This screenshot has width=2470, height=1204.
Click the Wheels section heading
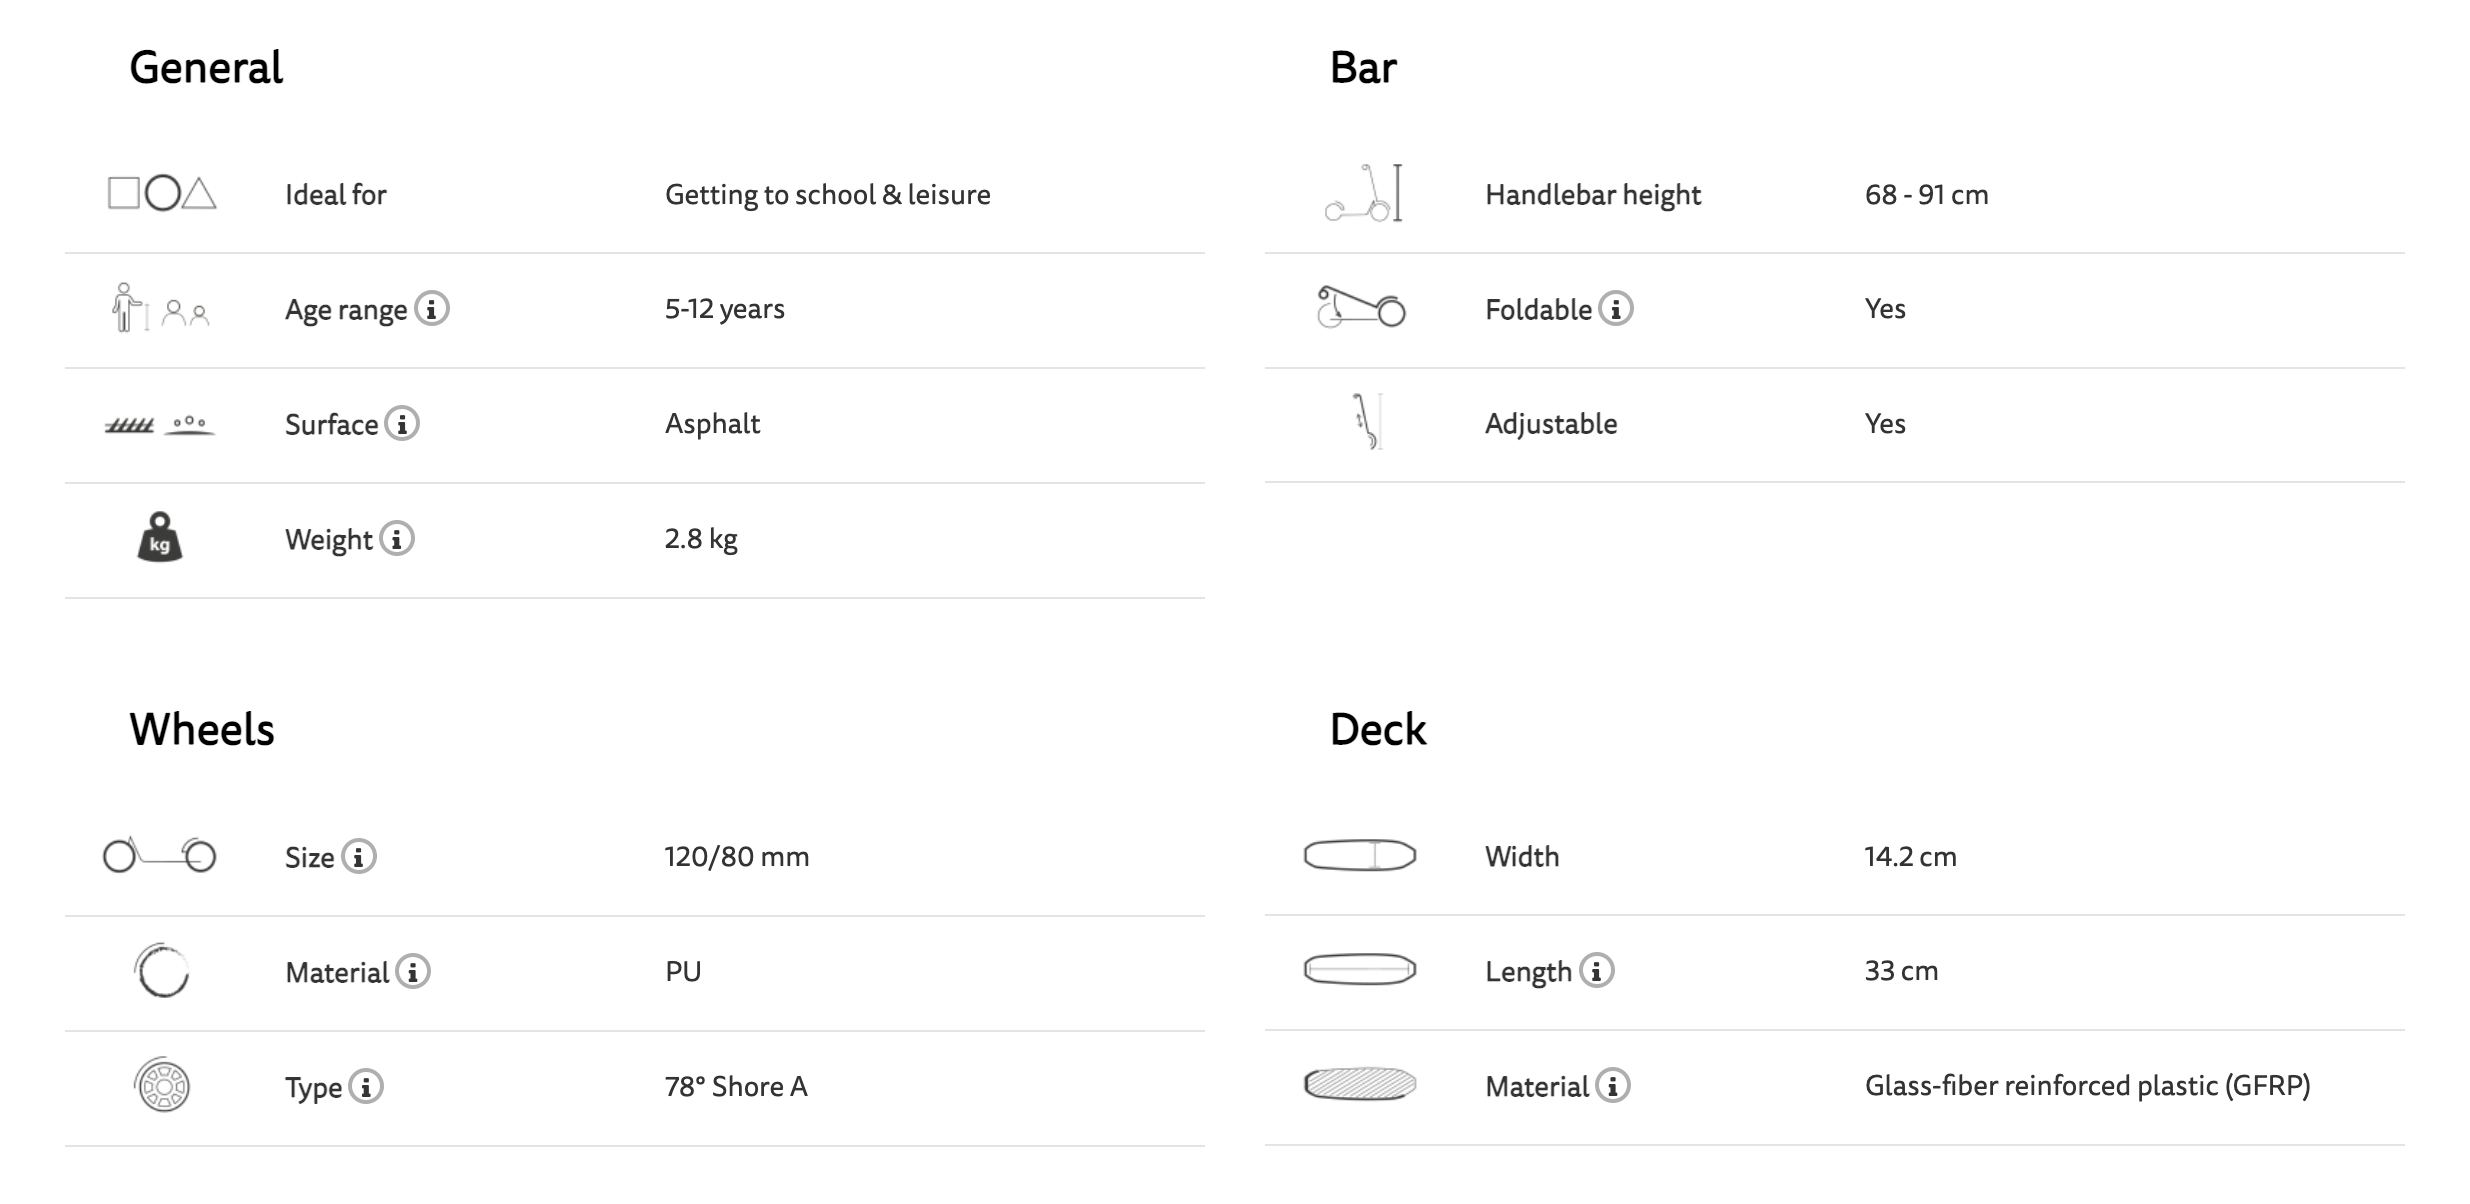[x=202, y=730]
